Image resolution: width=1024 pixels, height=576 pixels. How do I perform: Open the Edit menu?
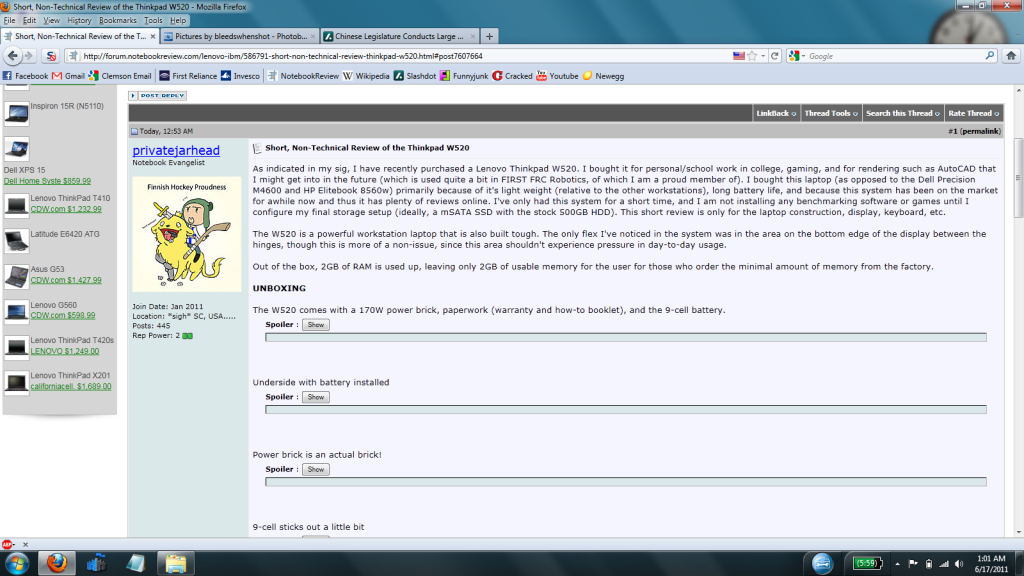click(x=29, y=20)
